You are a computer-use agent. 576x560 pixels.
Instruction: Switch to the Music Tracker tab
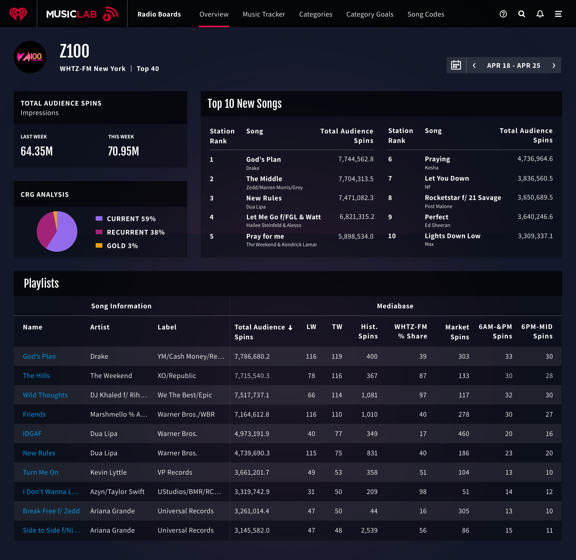[263, 14]
